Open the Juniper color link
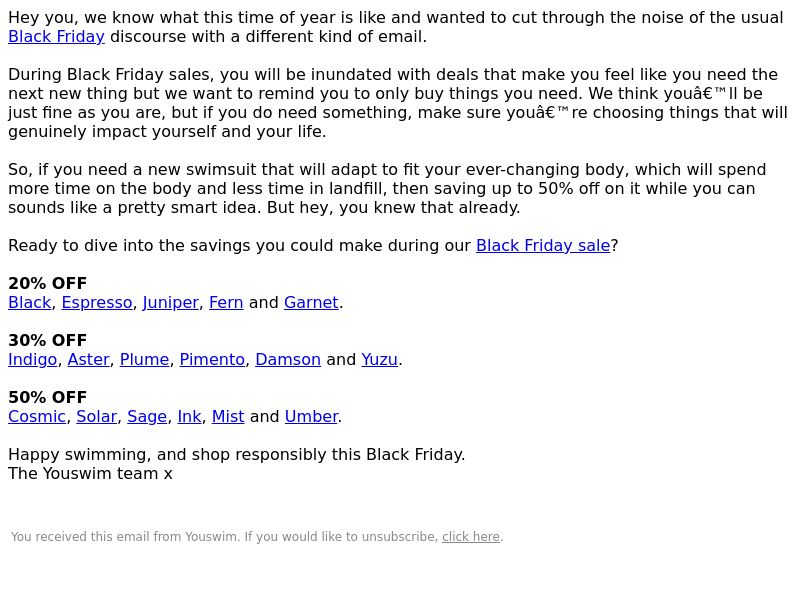Screen dimensions: 800x600 coord(170,303)
